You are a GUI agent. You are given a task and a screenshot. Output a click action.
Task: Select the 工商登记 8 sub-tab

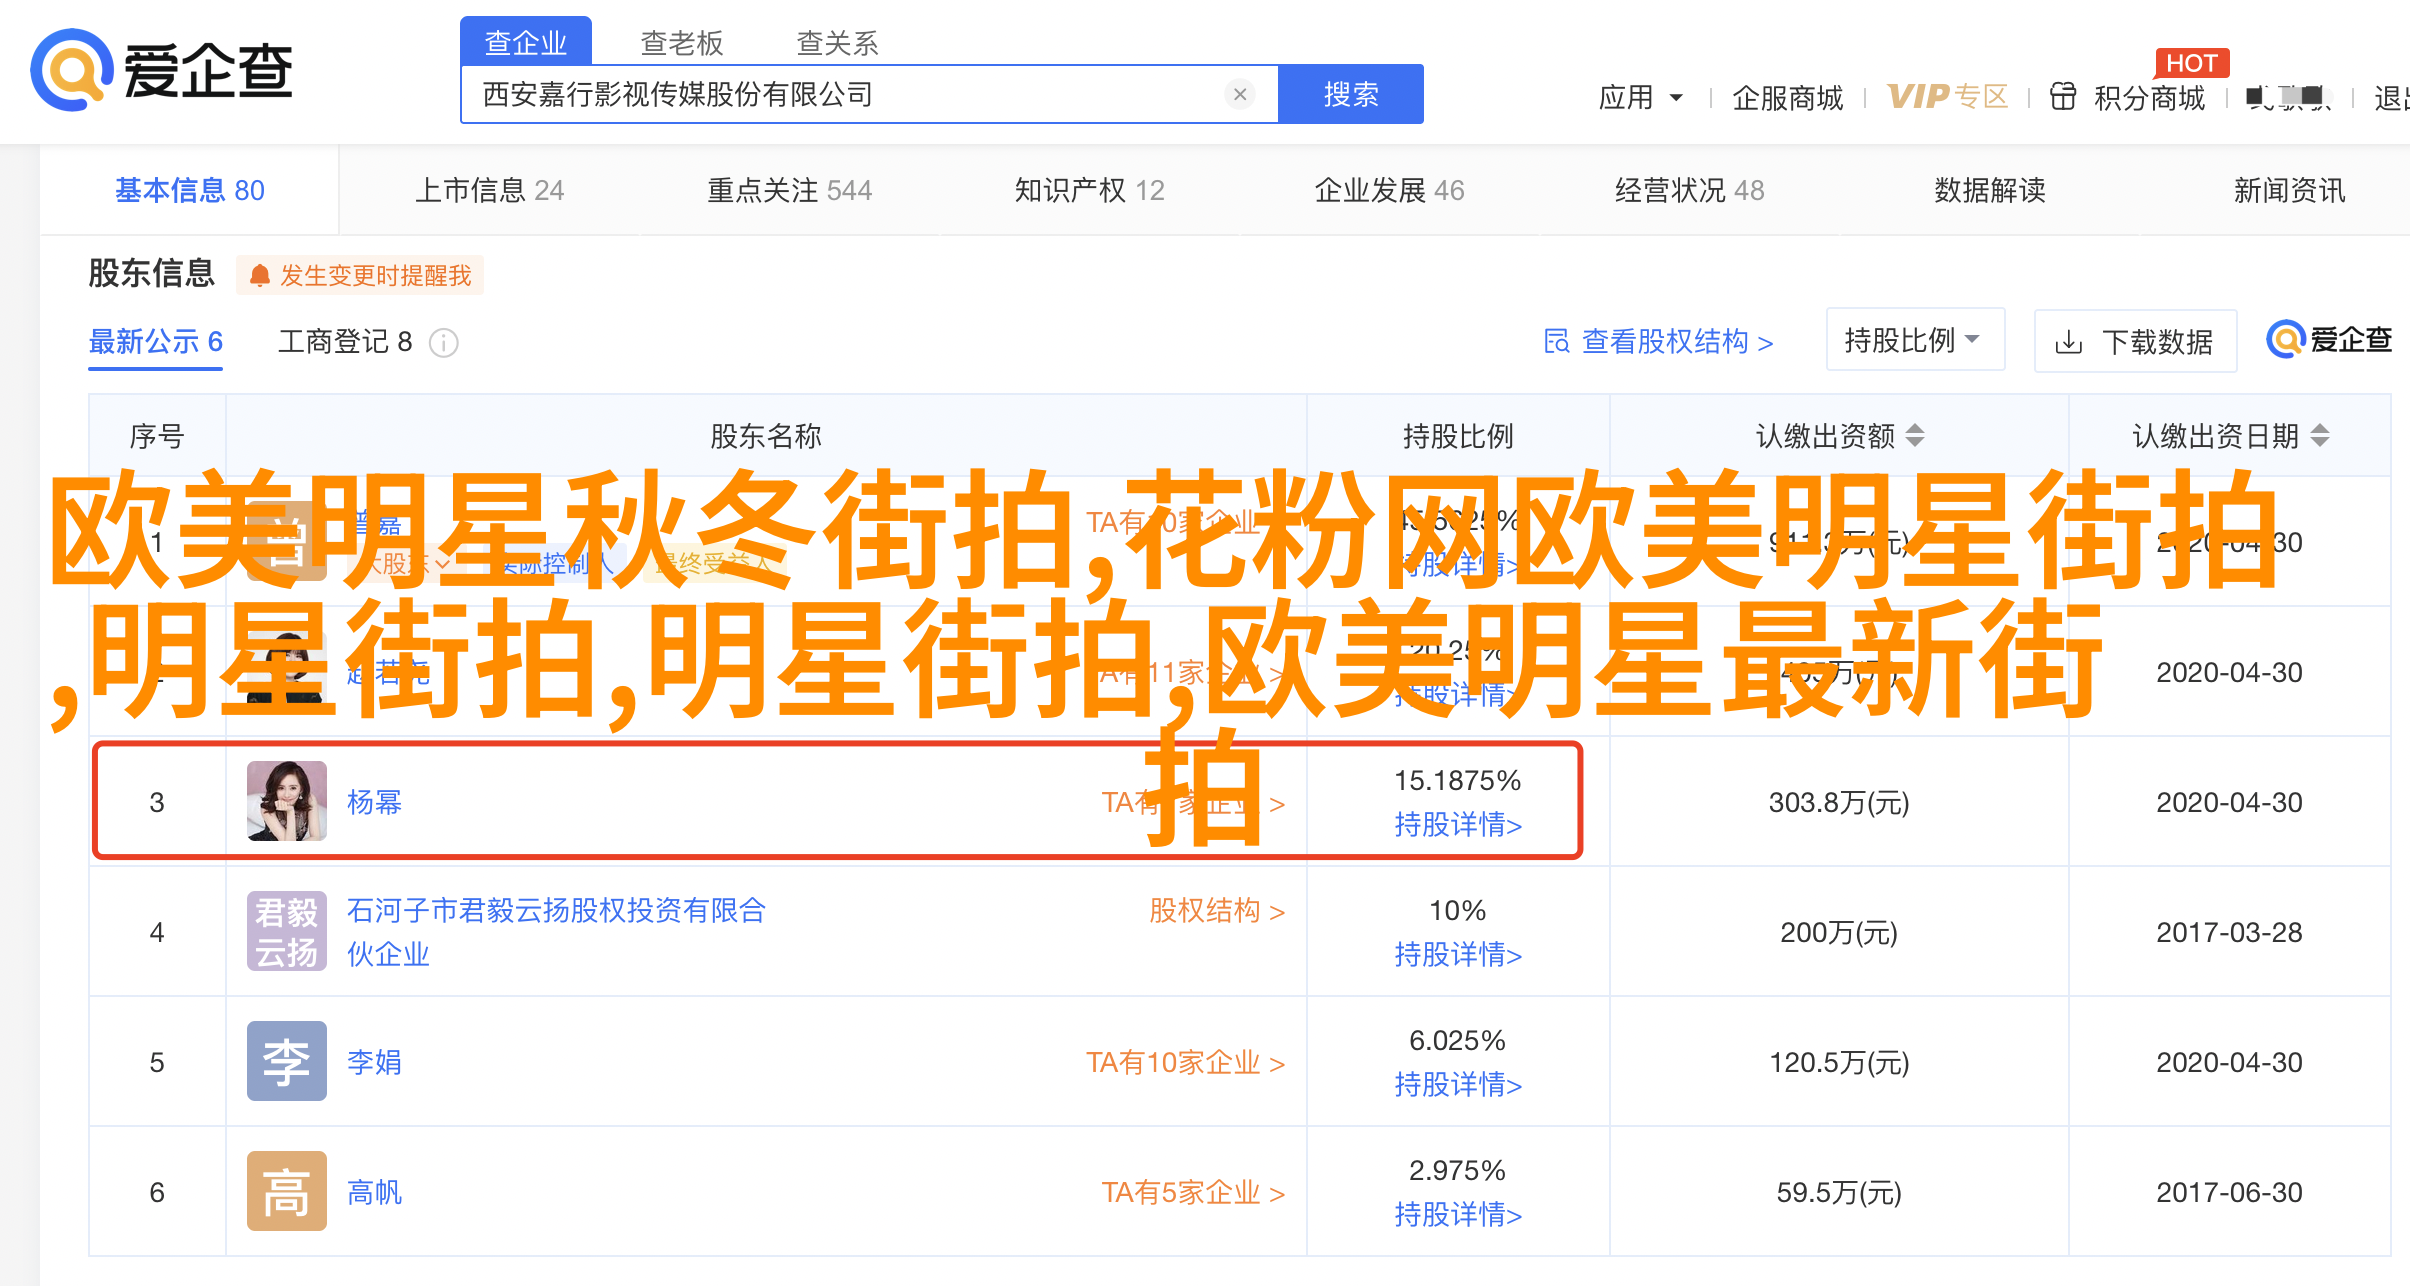click(345, 342)
